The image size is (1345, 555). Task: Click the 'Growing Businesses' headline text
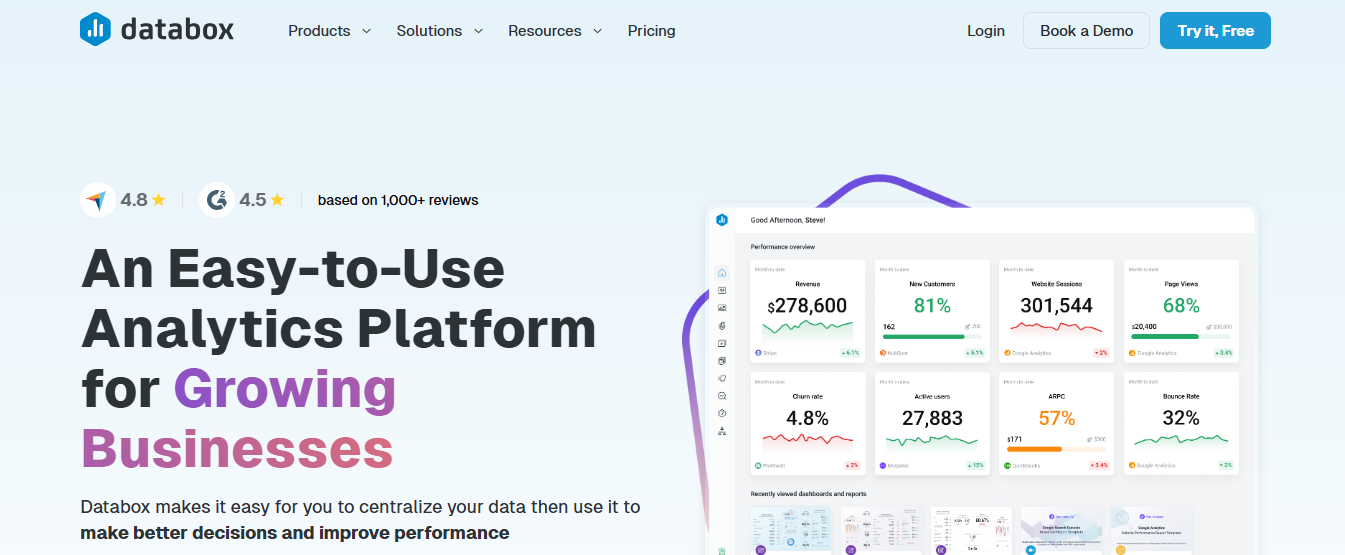(239, 418)
